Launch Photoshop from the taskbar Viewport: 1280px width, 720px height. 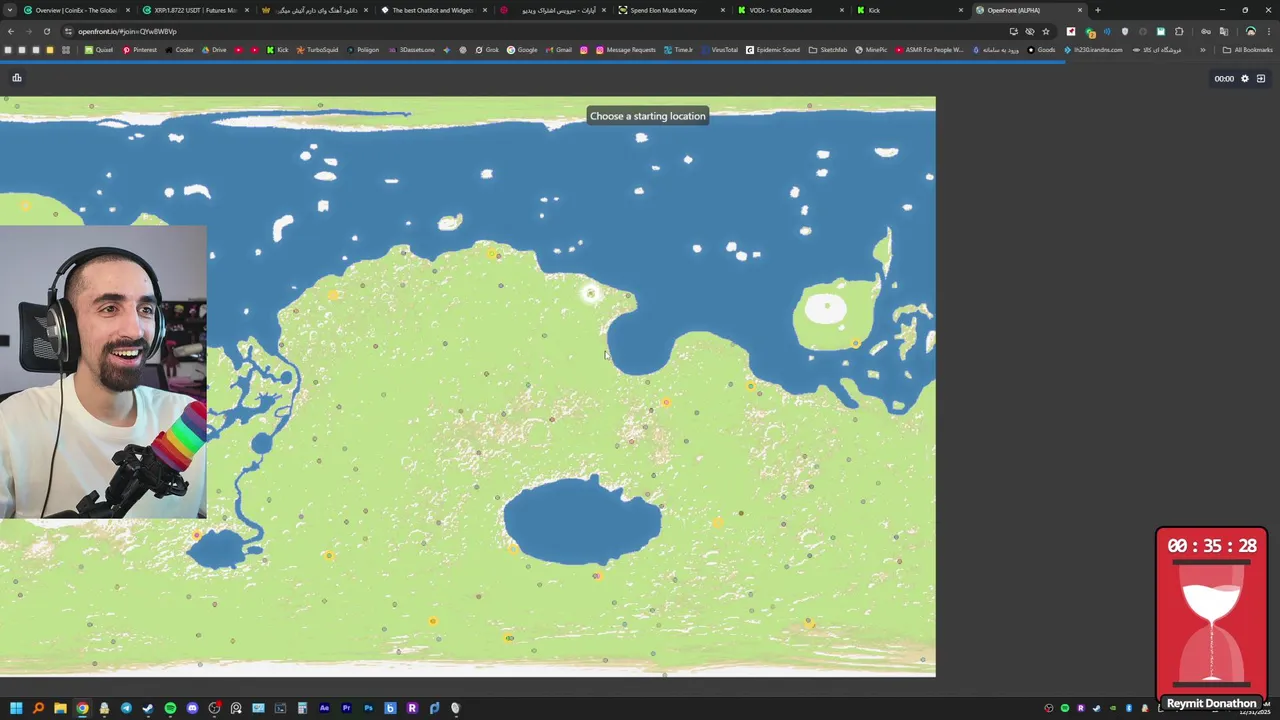(368, 708)
